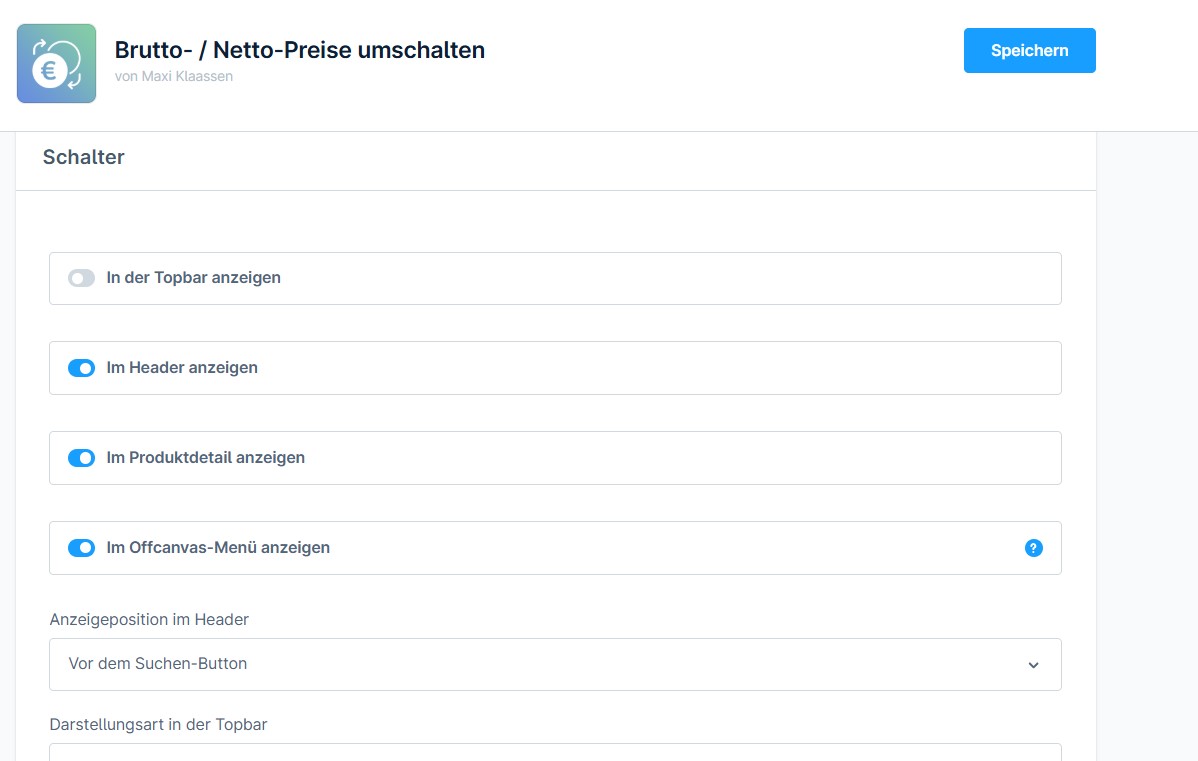The width and height of the screenshot is (1198, 761).
Task: Click the plugin title 'Brutto- / Netto-Preise umschalten'
Action: click(x=300, y=49)
